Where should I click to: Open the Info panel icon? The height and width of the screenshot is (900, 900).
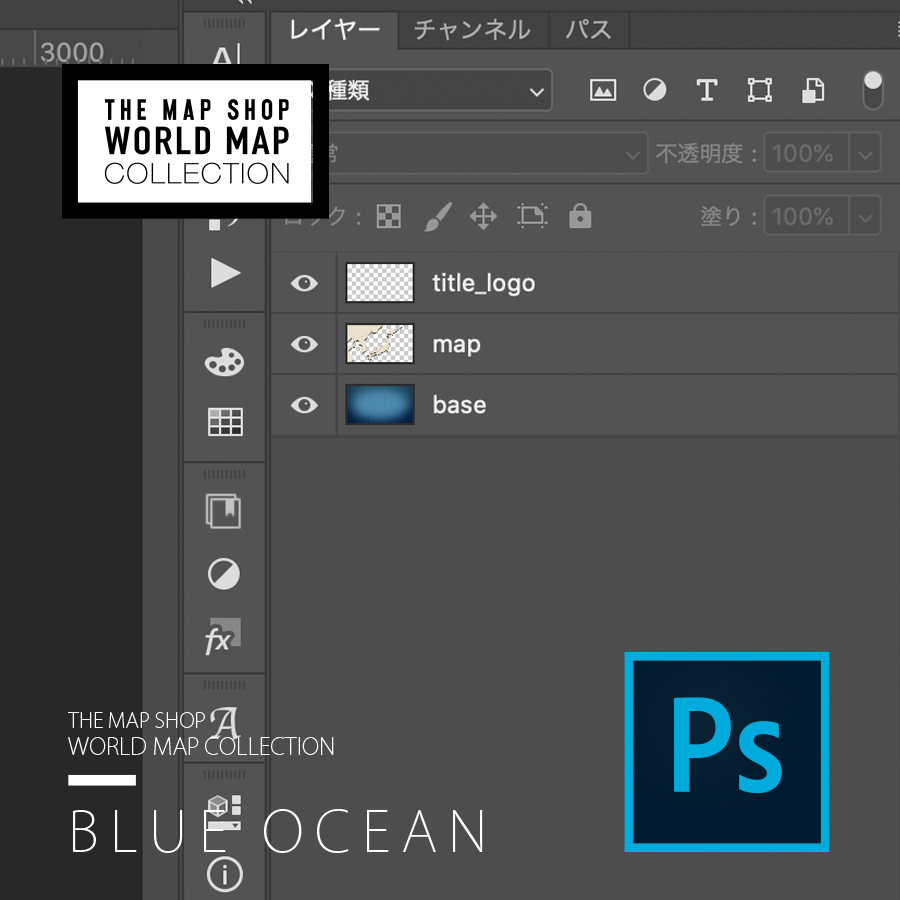coord(224,875)
